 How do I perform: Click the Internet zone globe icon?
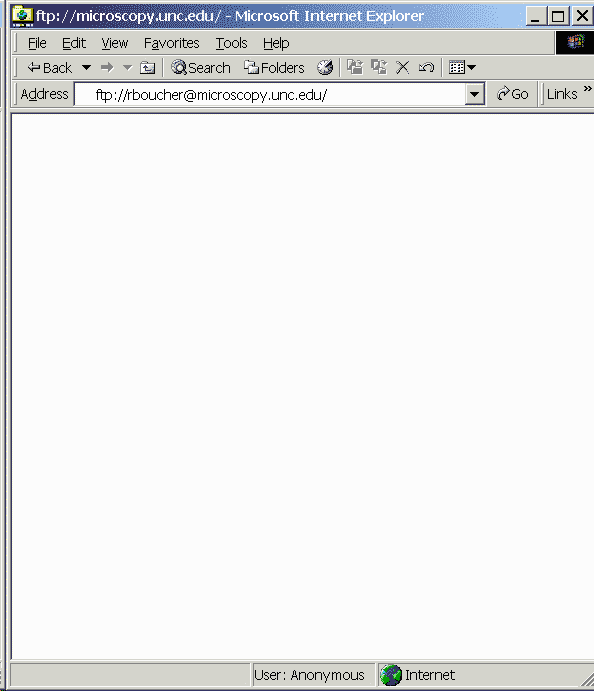point(391,675)
